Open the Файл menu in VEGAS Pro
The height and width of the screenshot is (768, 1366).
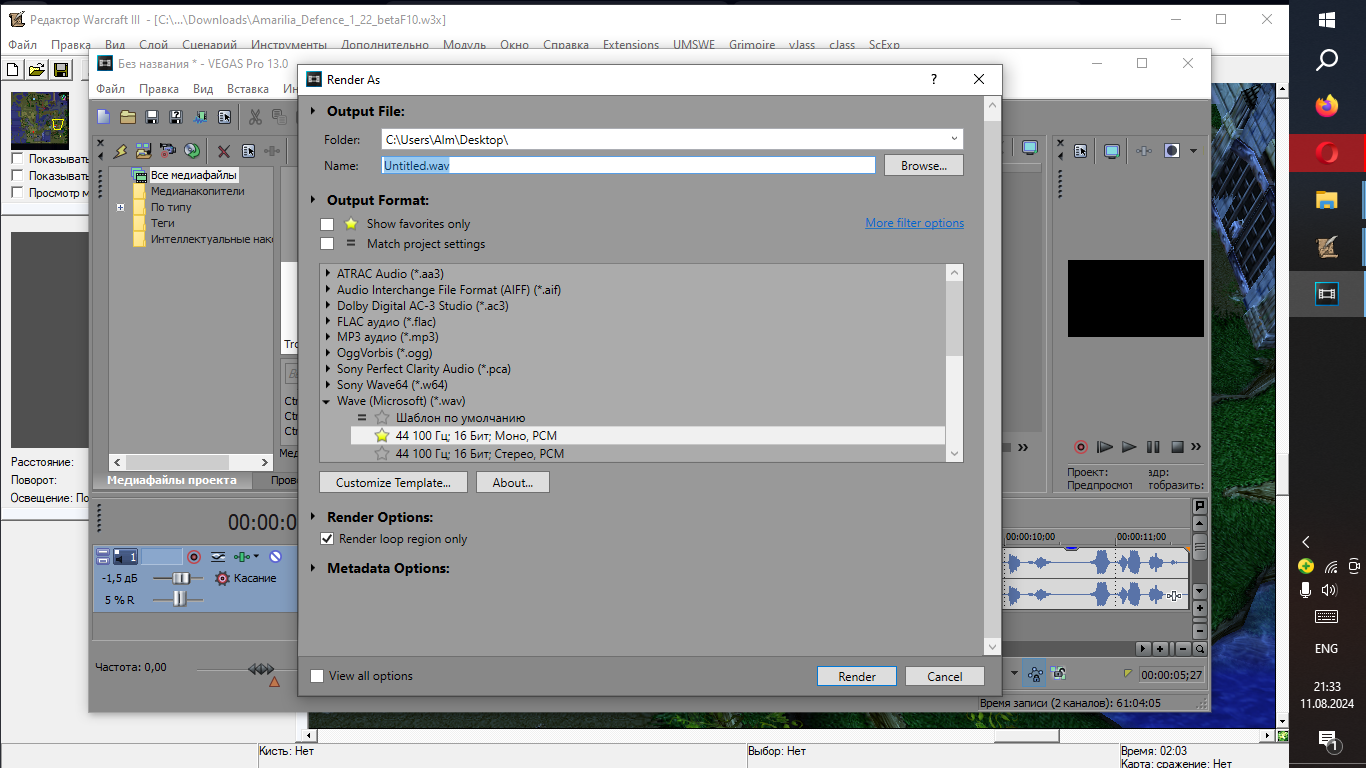coord(110,89)
